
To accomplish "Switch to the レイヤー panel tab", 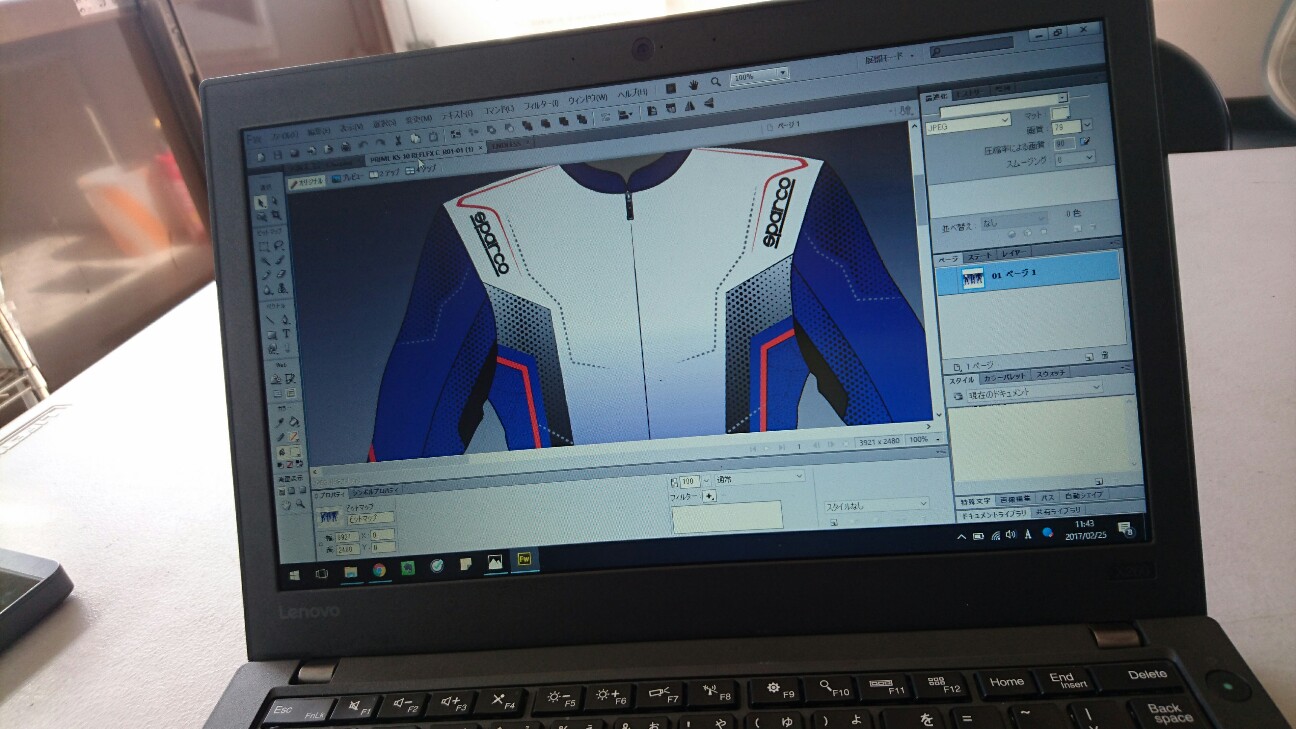I will (x=1015, y=252).
